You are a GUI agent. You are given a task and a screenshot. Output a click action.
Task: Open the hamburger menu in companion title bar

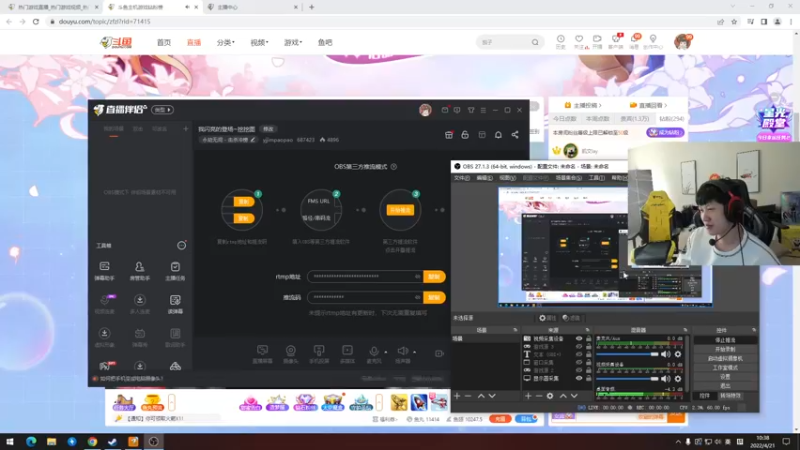tap(483, 110)
